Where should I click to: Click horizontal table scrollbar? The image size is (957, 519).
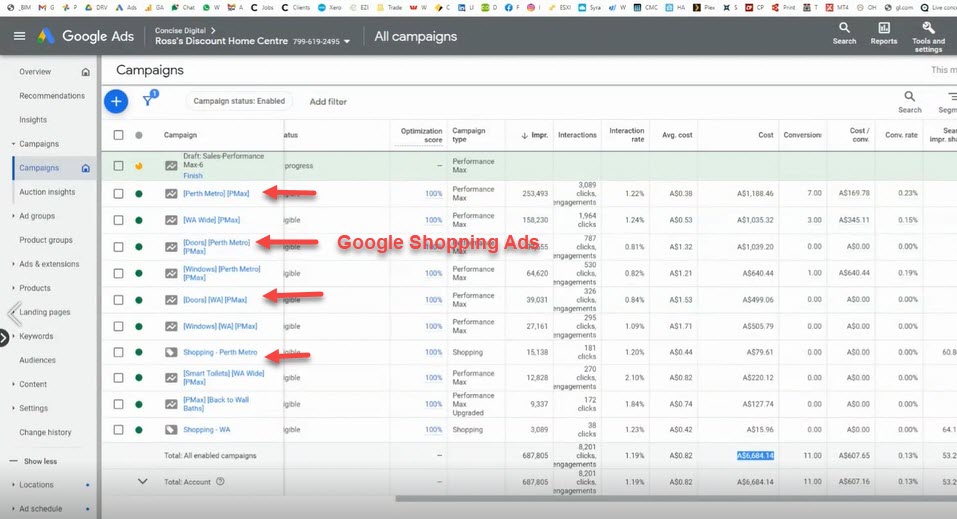pyautogui.click(x=676, y=498)
